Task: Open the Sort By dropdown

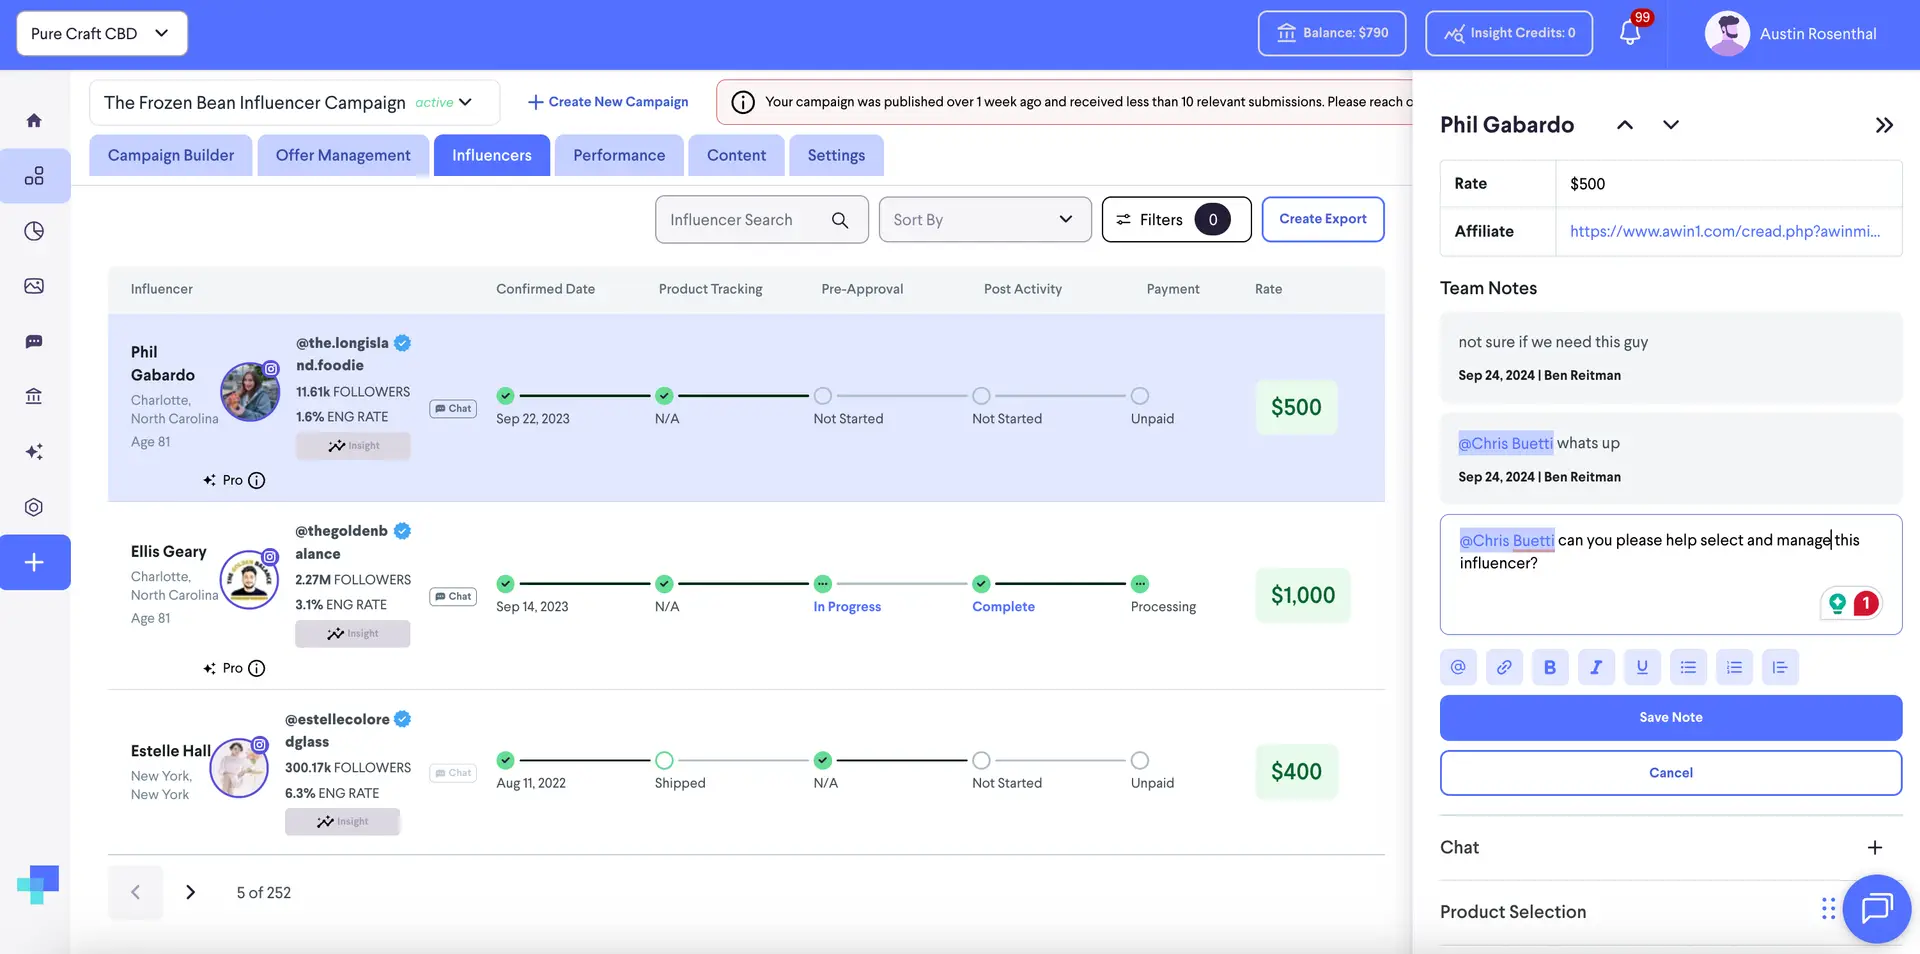Action: coord(984,220)
